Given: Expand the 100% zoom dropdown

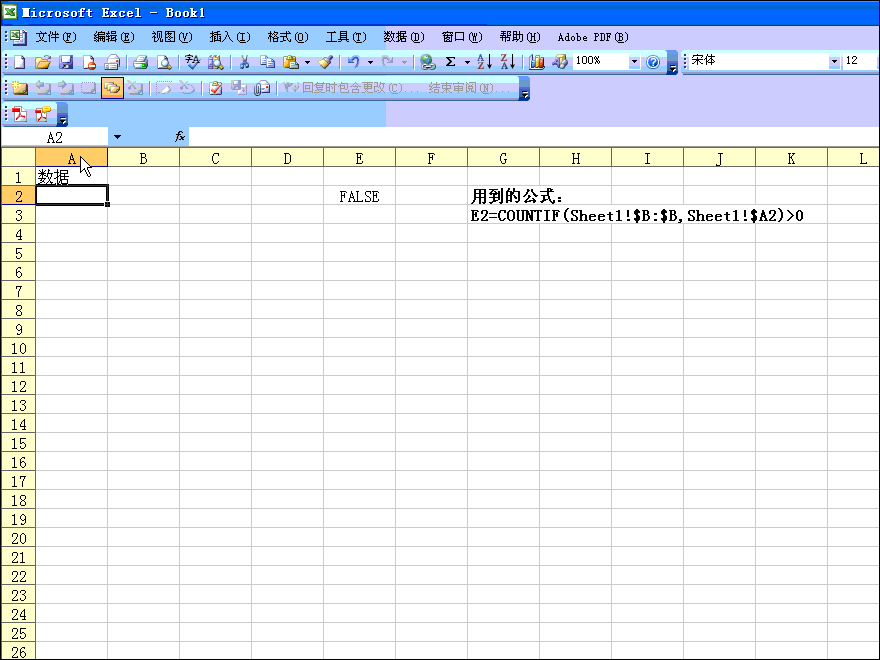Looking at the screenshot, I should click(634, 62).
